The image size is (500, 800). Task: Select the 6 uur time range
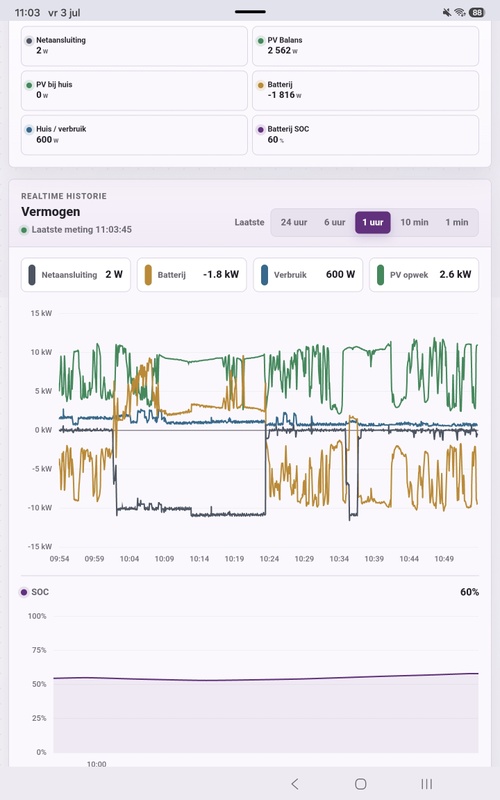pos(335,222)
